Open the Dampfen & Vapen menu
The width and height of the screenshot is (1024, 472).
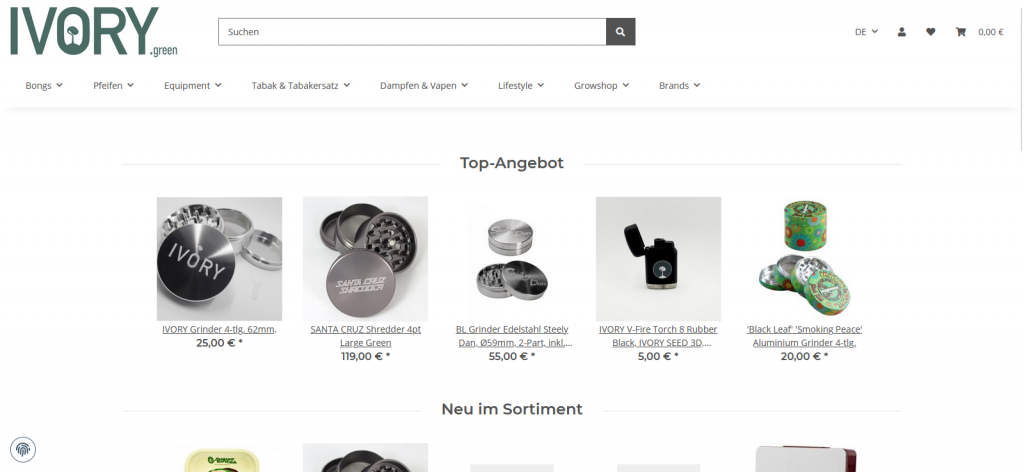[x=424, y=86]
